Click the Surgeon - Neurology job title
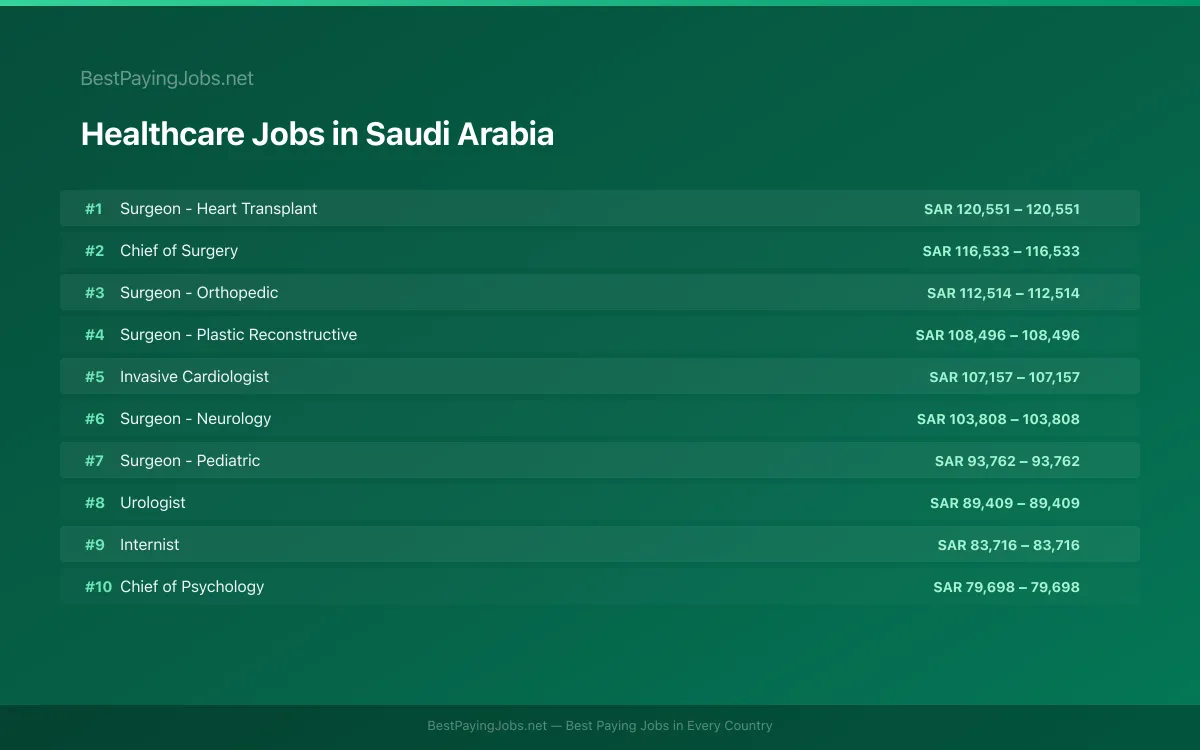Screen dimensions: 1200x750 point(195,418)
